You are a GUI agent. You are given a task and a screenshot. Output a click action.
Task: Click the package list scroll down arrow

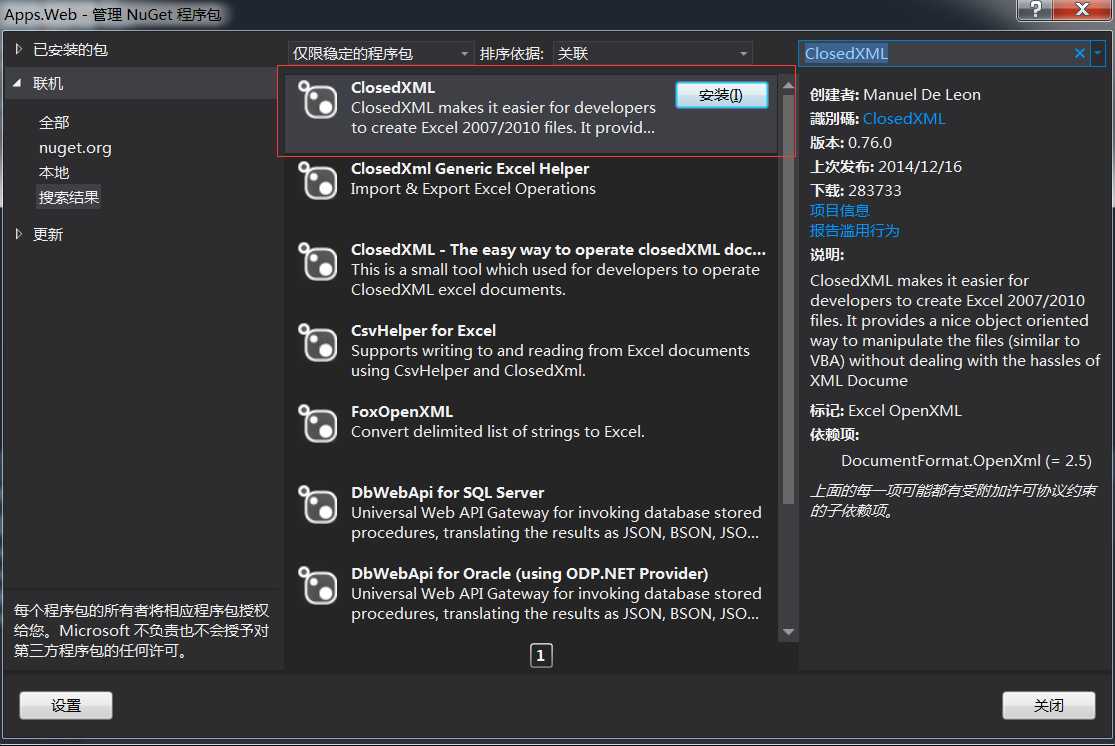(x=788, y=632)
